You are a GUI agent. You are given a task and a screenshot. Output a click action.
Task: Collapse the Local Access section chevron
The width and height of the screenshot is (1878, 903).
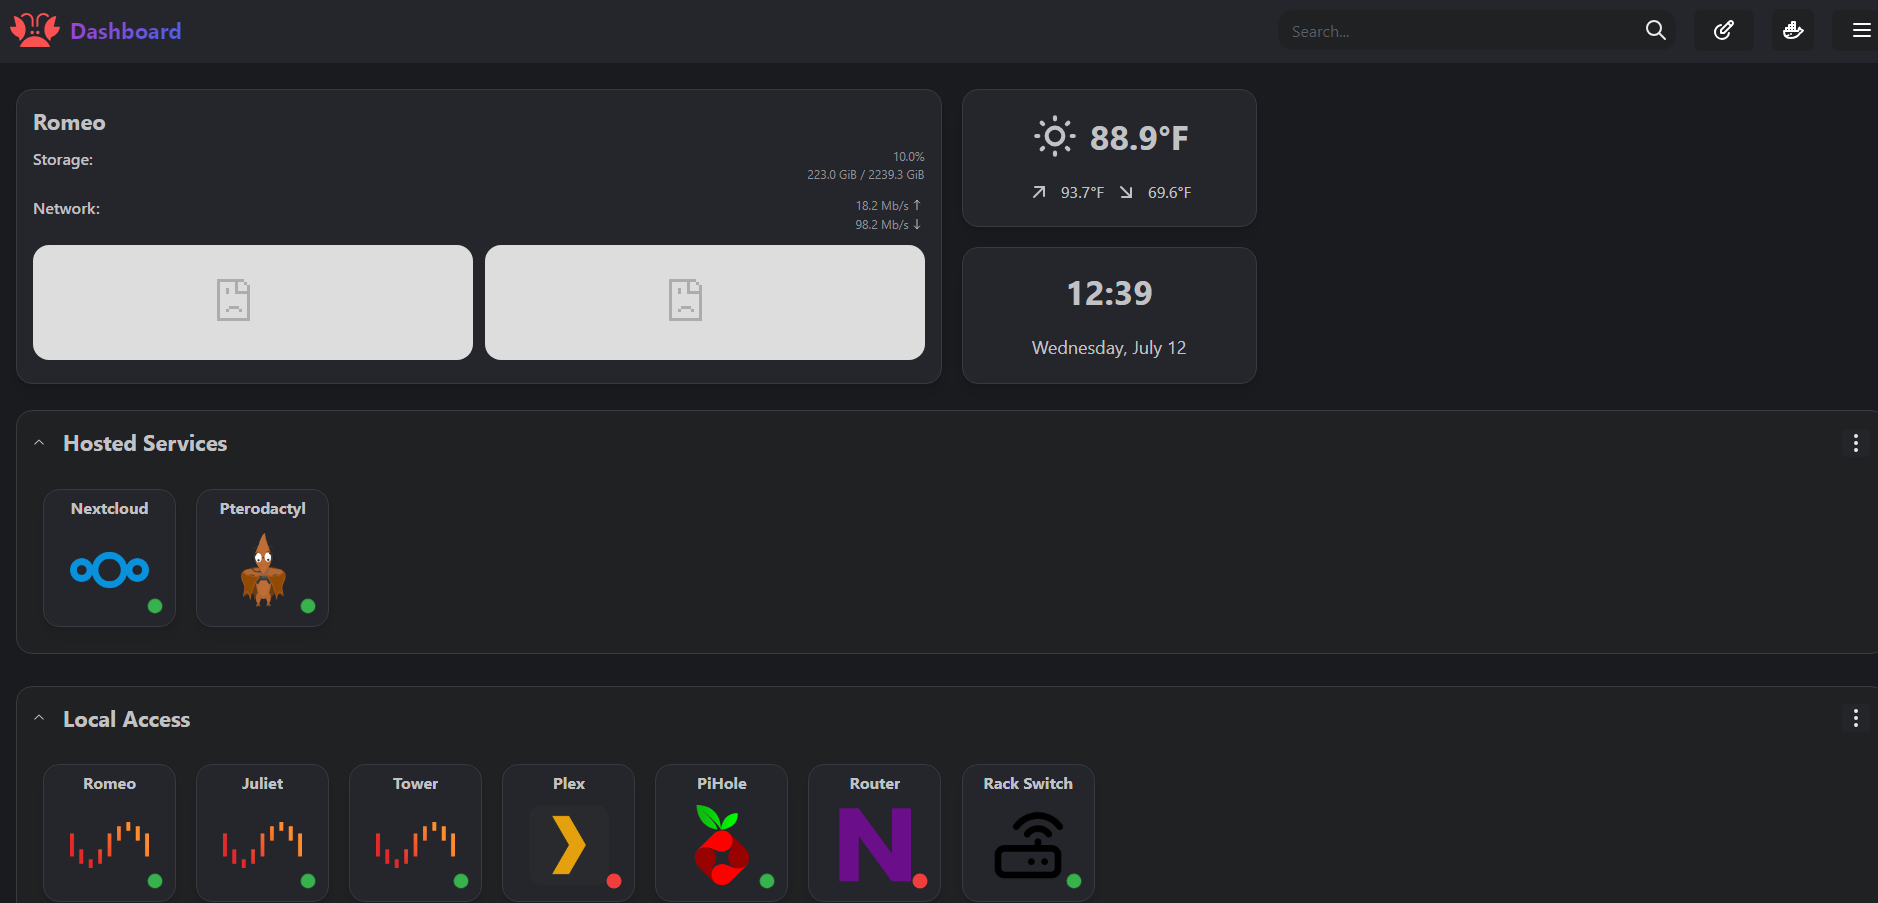point(39,717)
